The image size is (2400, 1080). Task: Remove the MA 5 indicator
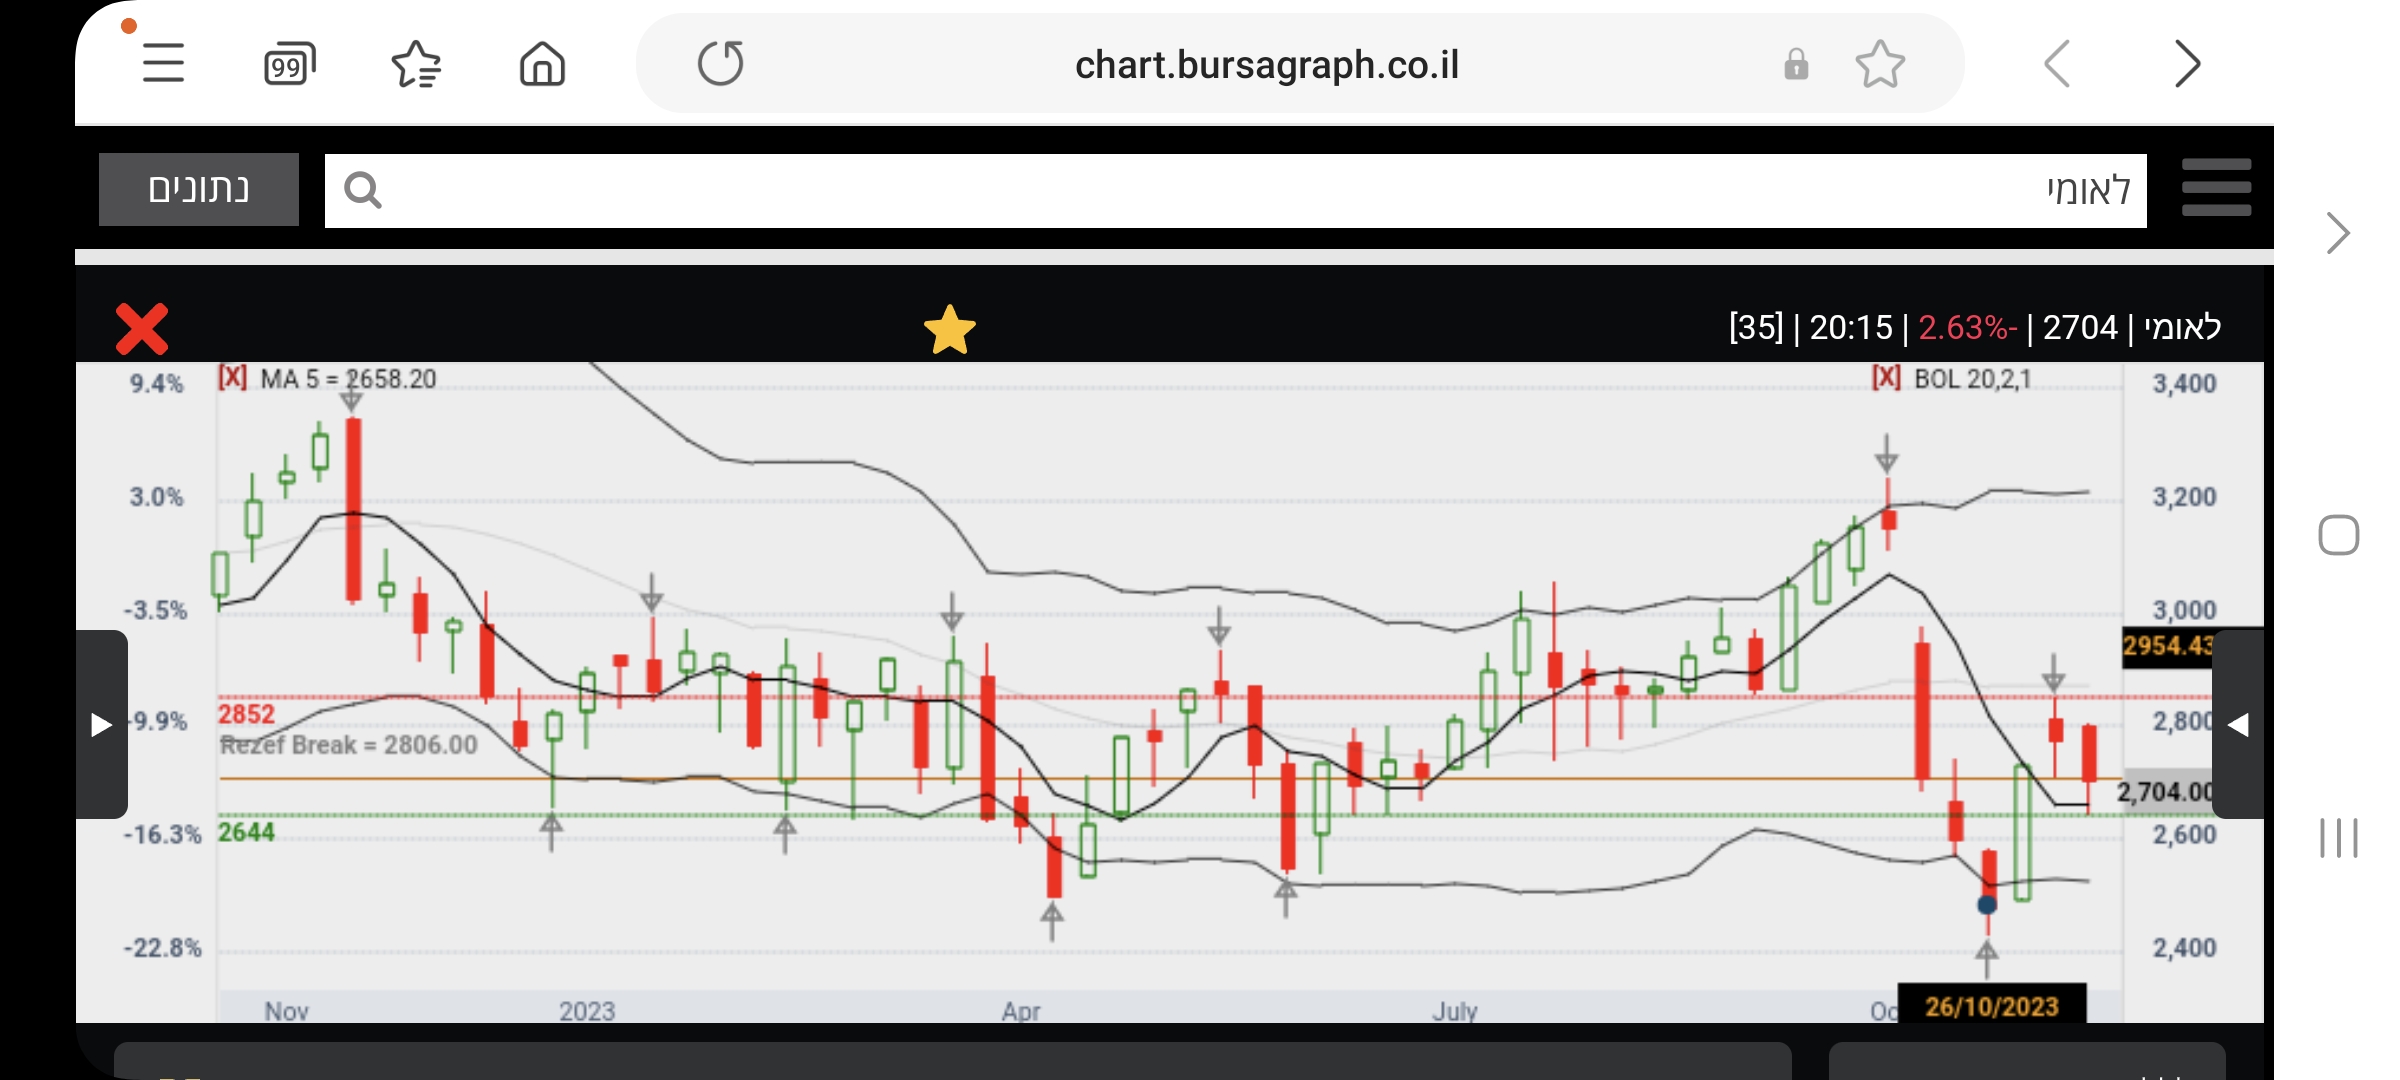pos(233,378)
